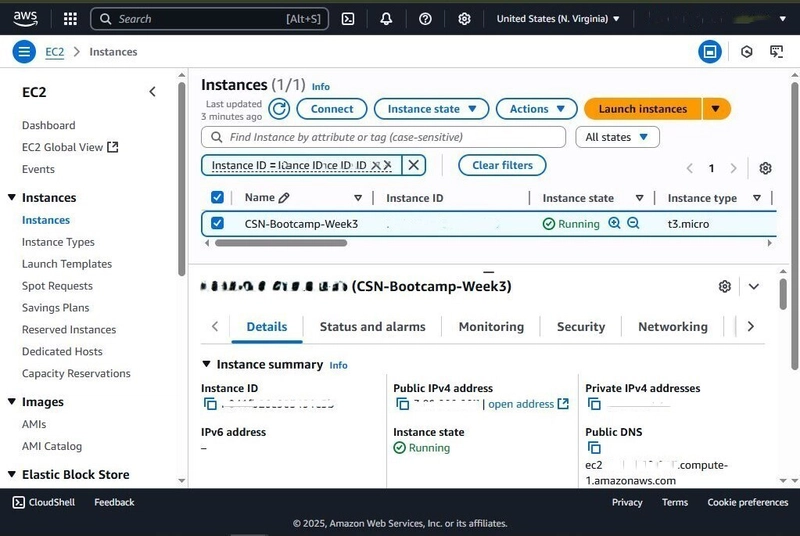Image resolution: width=800 pixels, height=536 pixels.
Task: Open the notifications bell
Action: pyautogui.click(x=386, y=19)
